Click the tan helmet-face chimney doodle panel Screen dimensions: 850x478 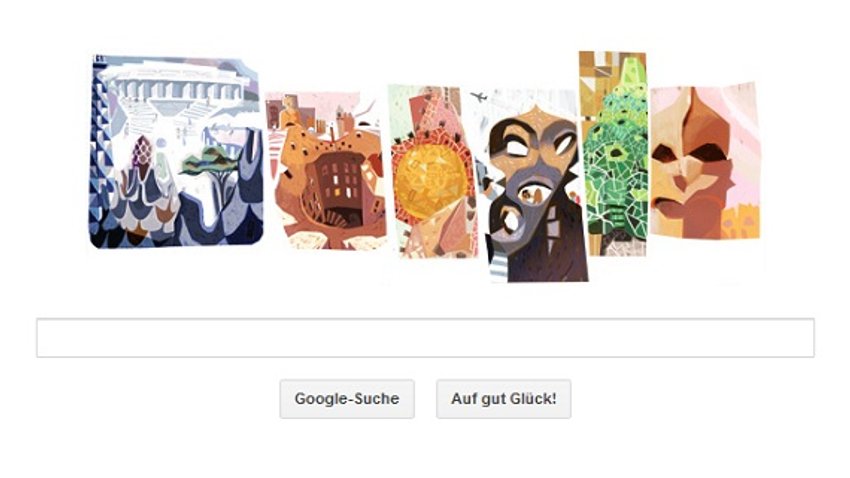[x=705, y=162]
